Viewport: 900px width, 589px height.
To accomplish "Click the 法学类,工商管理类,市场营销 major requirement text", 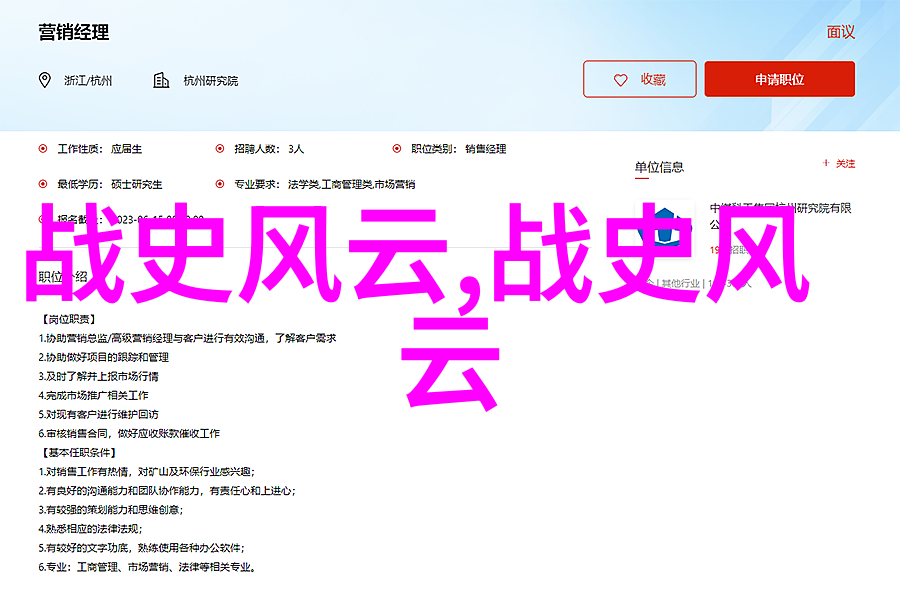I will coord(351,185).
